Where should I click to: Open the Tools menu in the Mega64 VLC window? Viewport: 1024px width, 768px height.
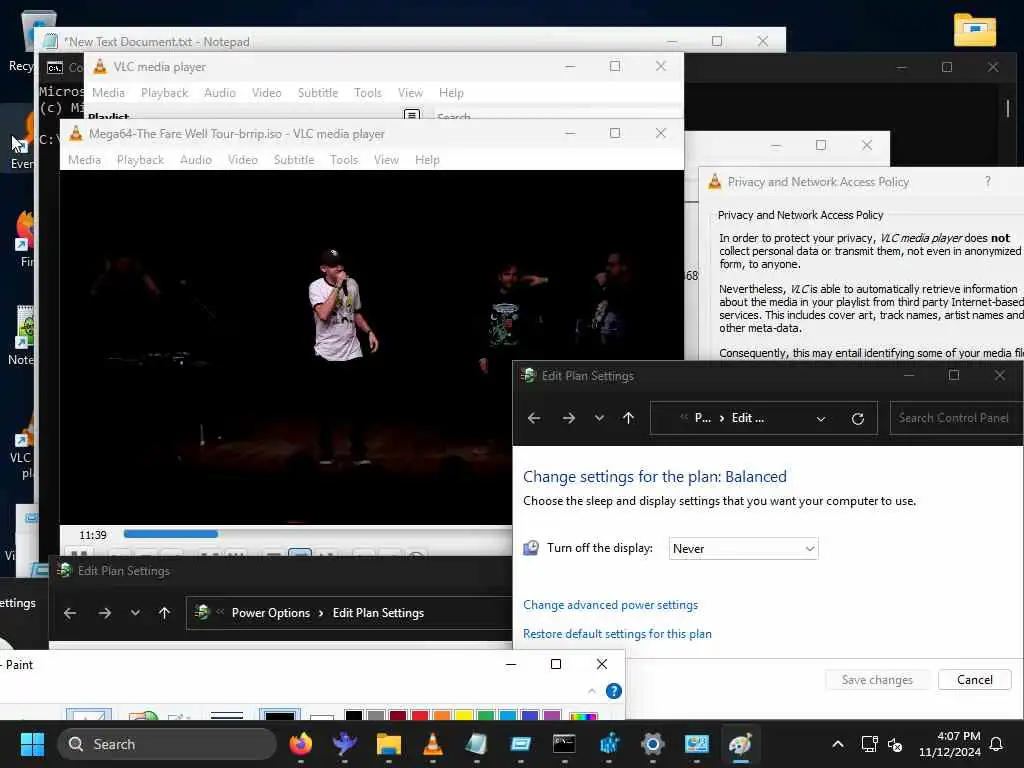pyautogui.click(x=344, y=159)
